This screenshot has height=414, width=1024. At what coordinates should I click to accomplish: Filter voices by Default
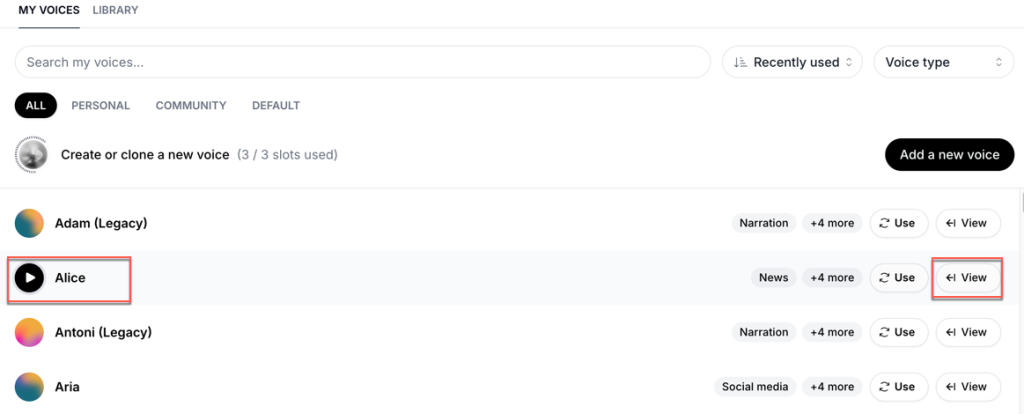click(276, 105)
